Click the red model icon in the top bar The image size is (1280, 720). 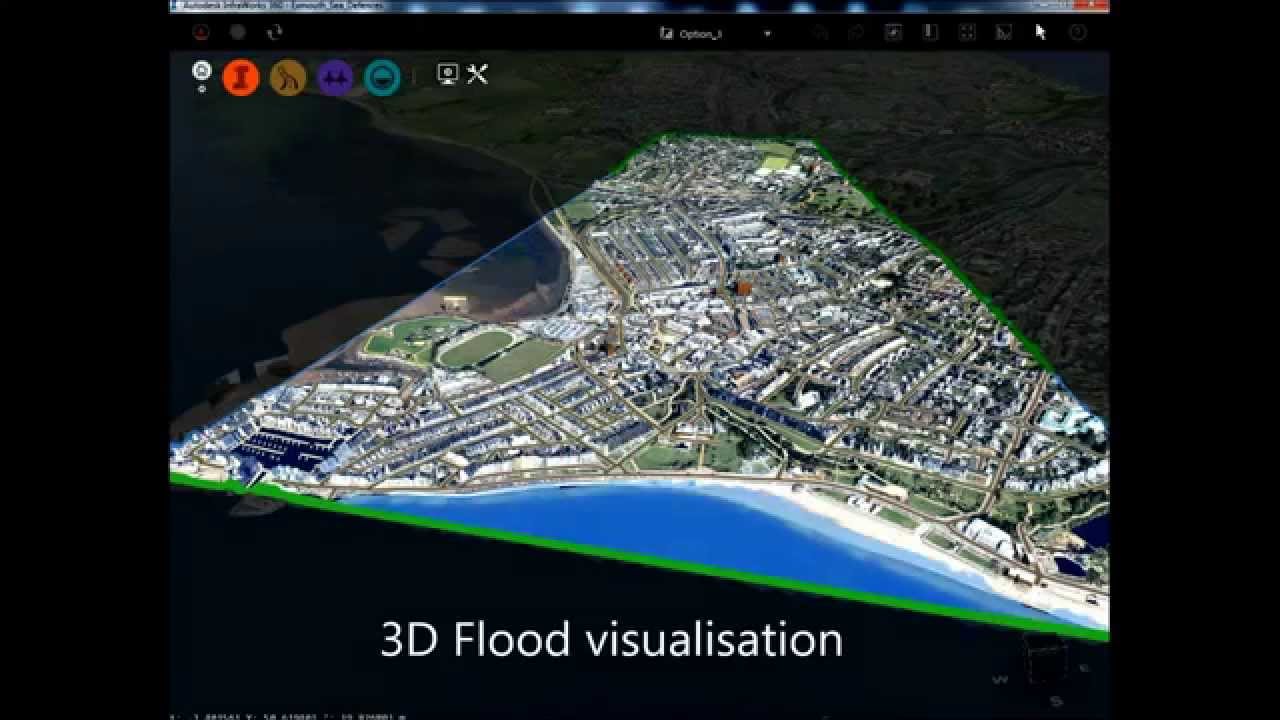(x=201, y=32)
